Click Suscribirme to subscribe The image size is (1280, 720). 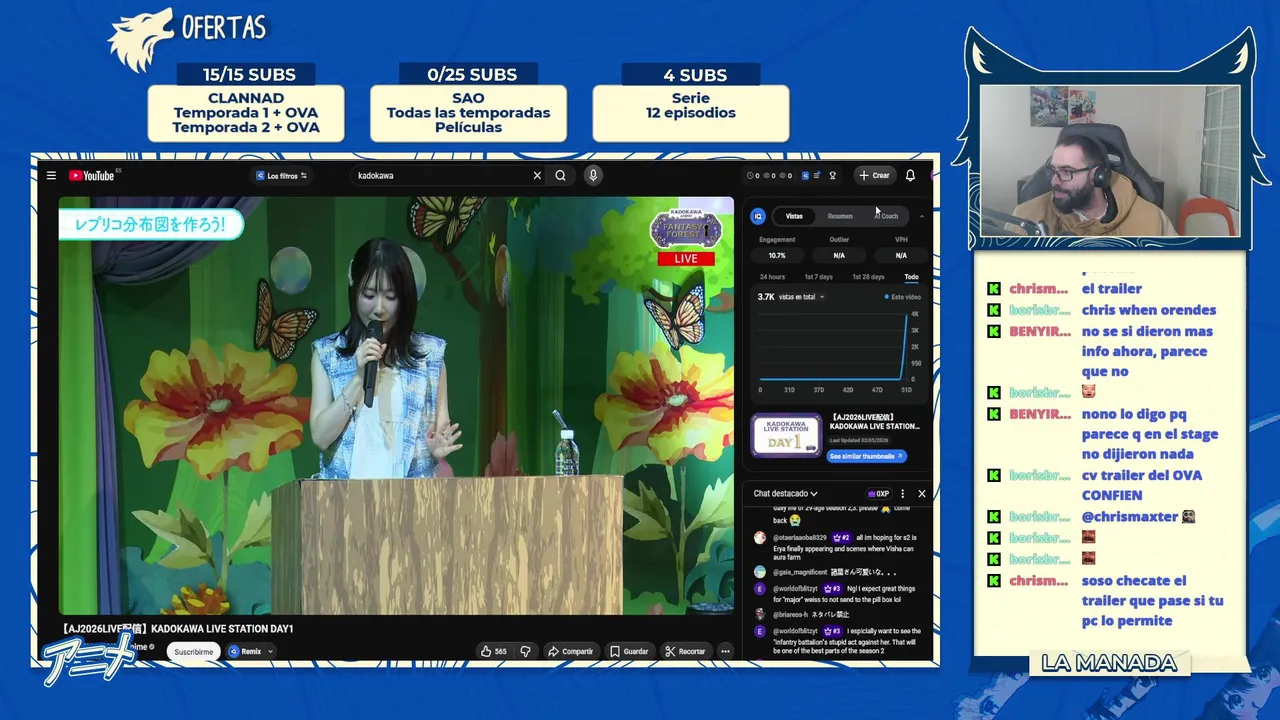pos(194,651)
